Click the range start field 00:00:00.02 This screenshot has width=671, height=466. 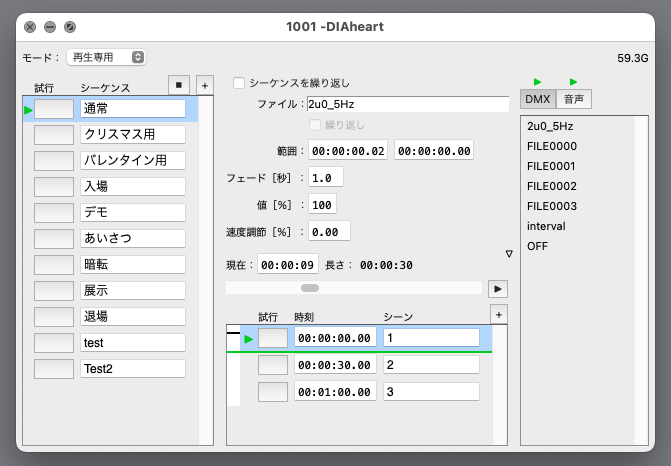pos(348,150)
